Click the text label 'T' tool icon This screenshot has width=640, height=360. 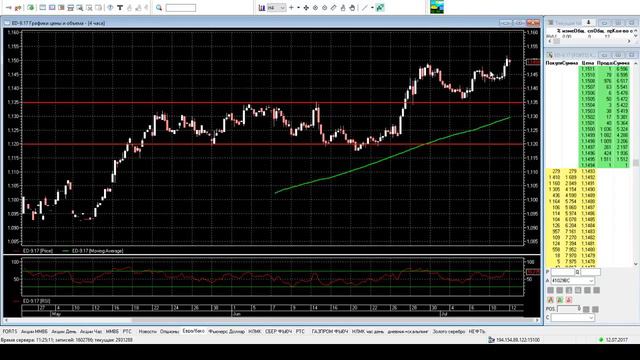click(120, 8)
